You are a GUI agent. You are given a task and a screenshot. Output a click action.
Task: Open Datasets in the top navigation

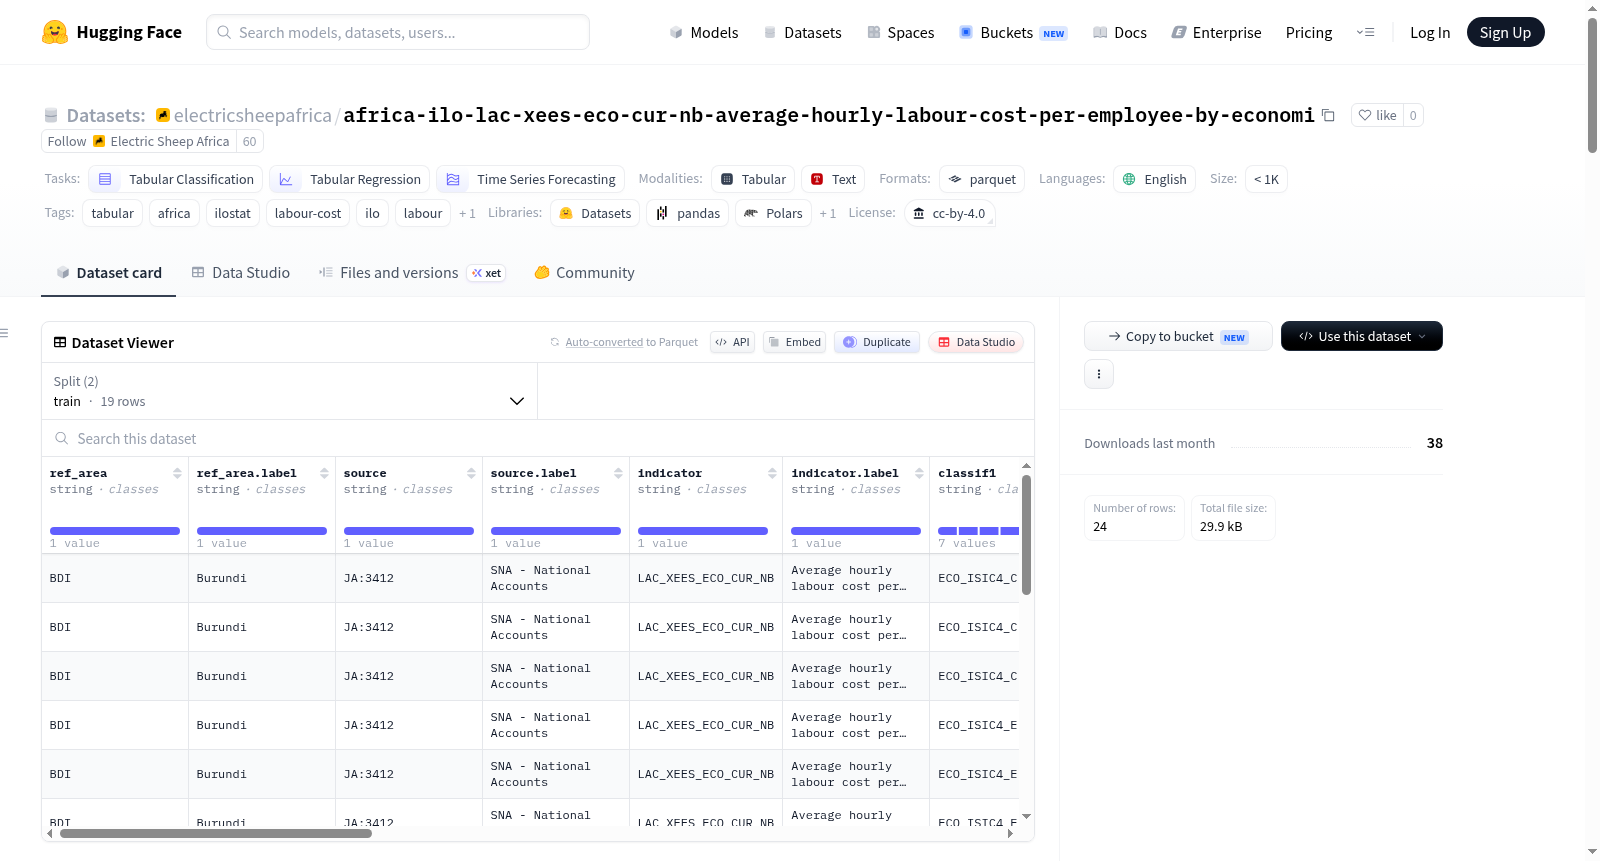click(802, 32)
